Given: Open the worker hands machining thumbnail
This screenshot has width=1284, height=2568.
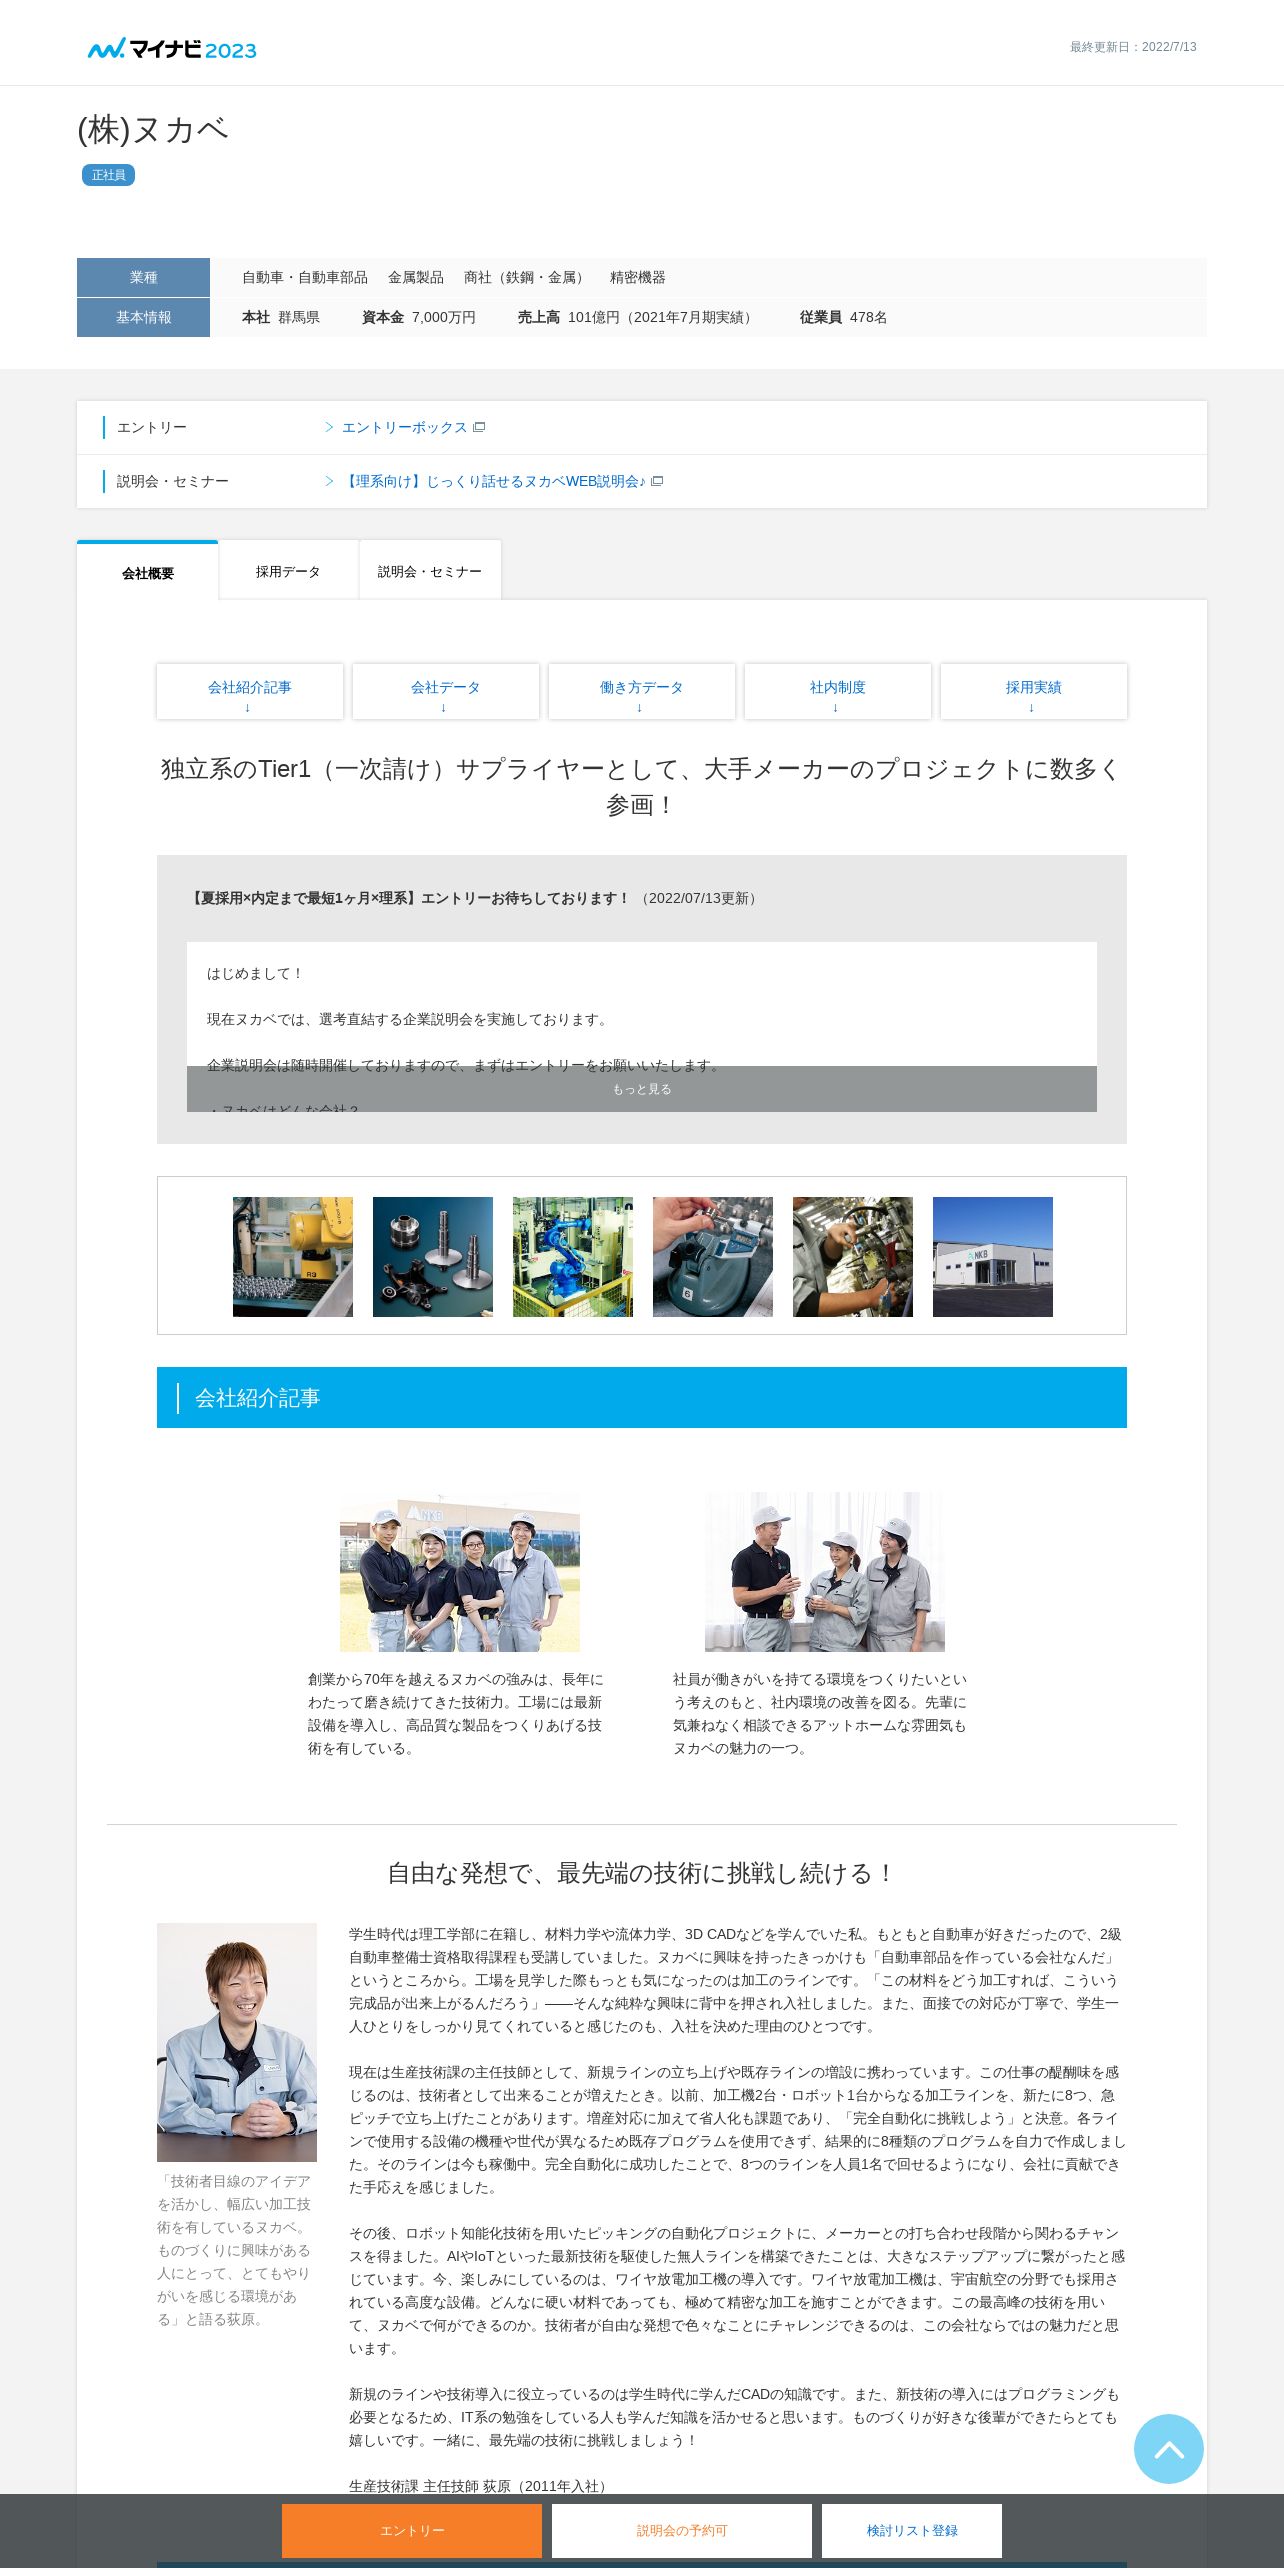Looking at the screenshot, I should [x=853, y=1257].
